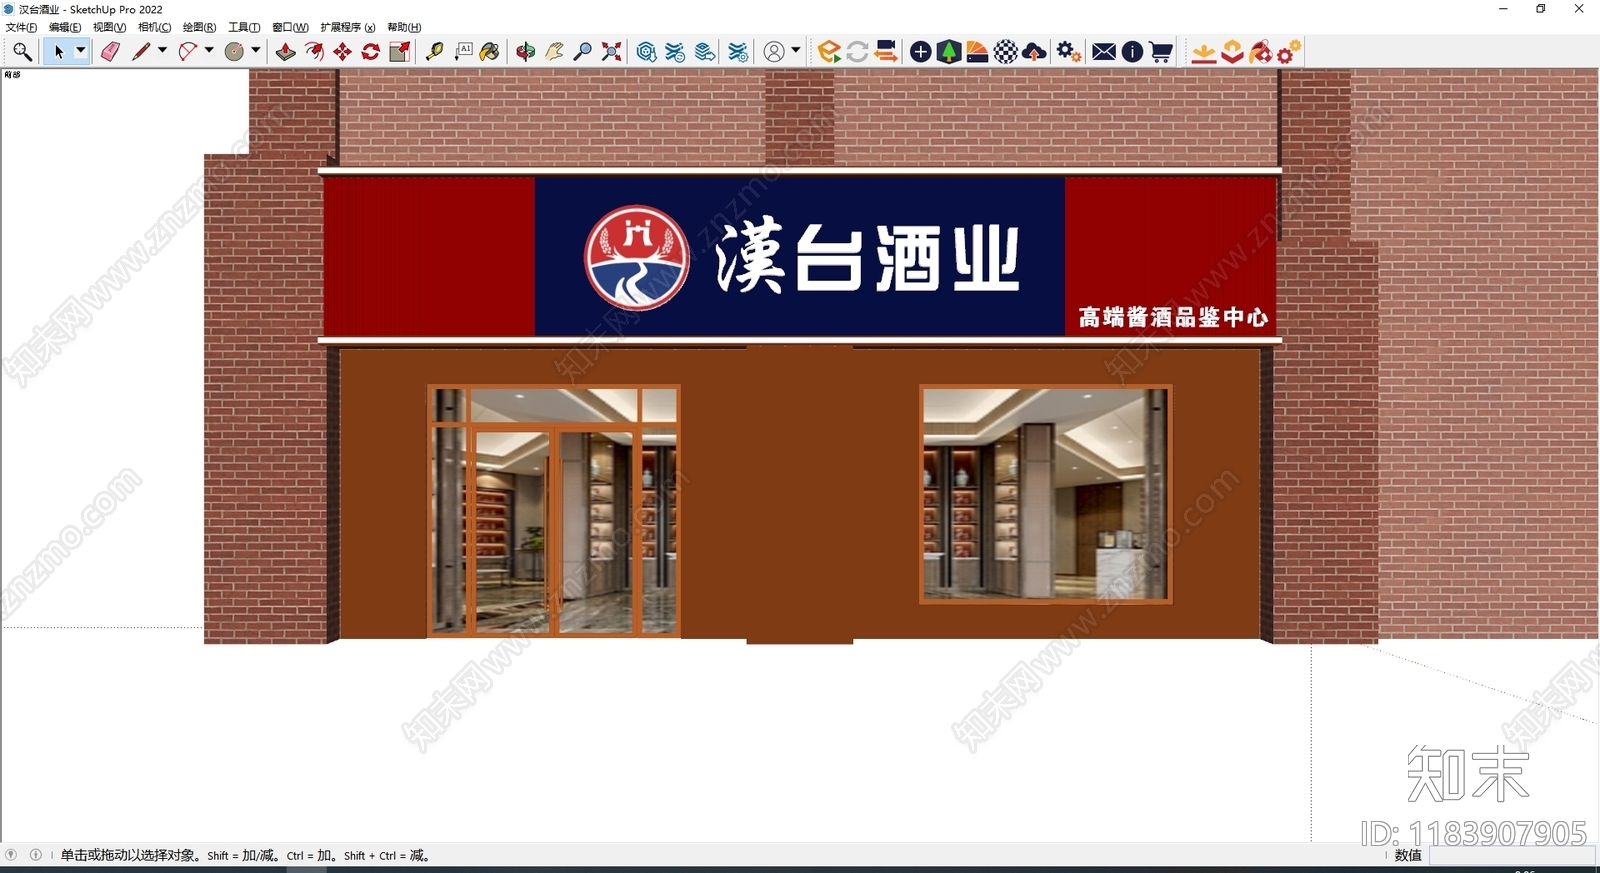Open the 绘图(R) menu
The image size is (1600, 873).
click(199, 27)
